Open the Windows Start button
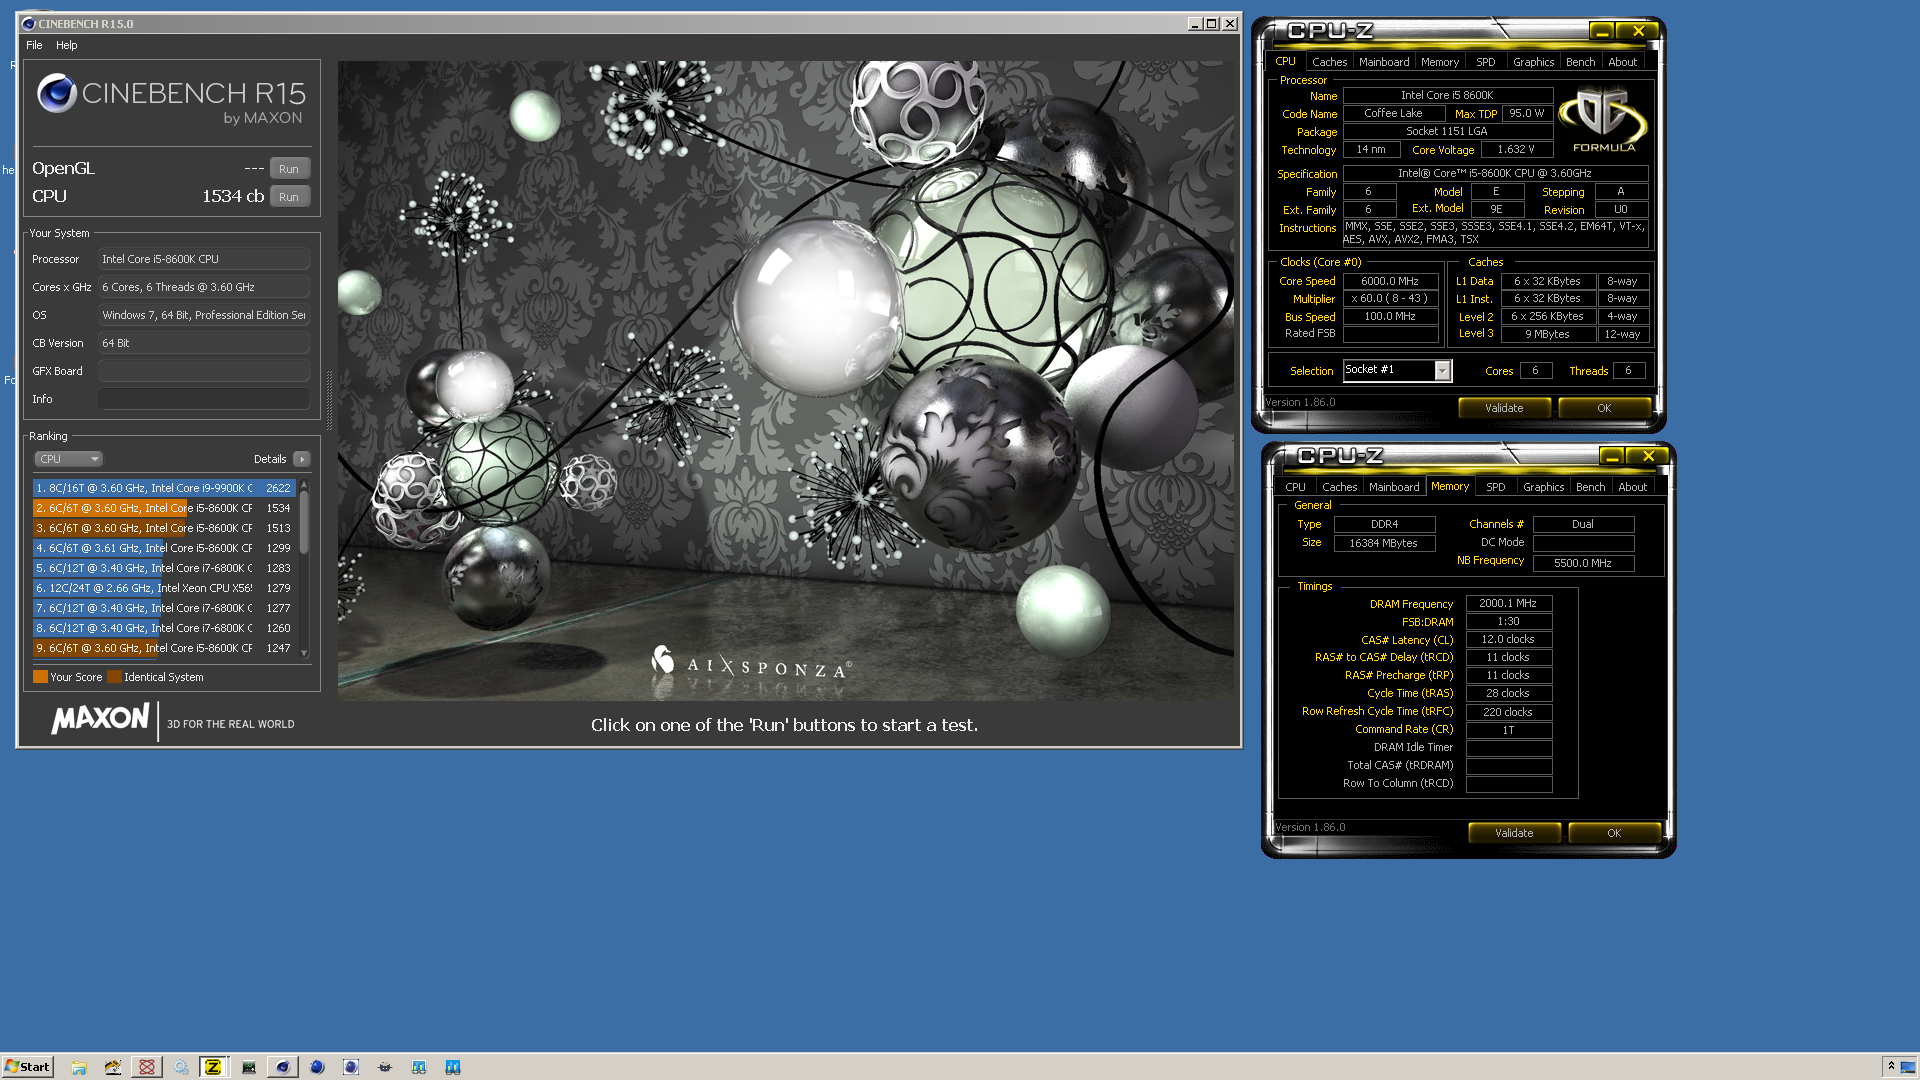The width and height of the screenshot is (1920, 1080). click(27, 1067)
